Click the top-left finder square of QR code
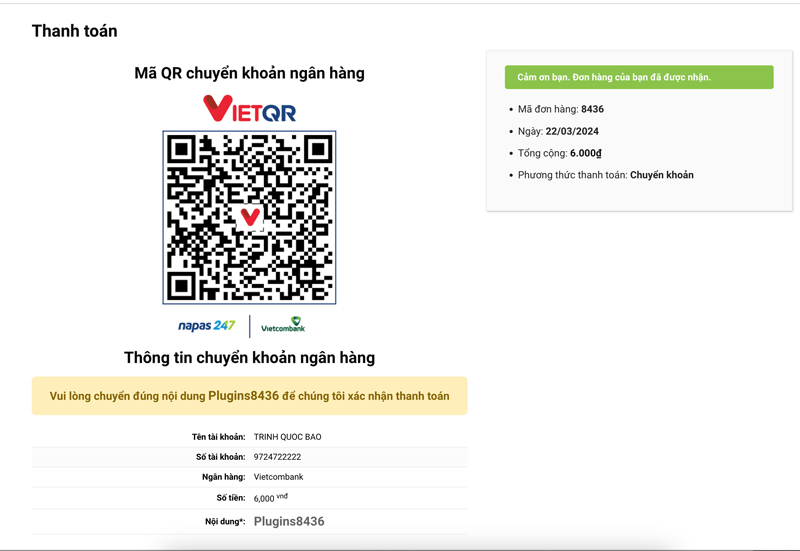Screen dimensions: 800x551 click(180, 150)
